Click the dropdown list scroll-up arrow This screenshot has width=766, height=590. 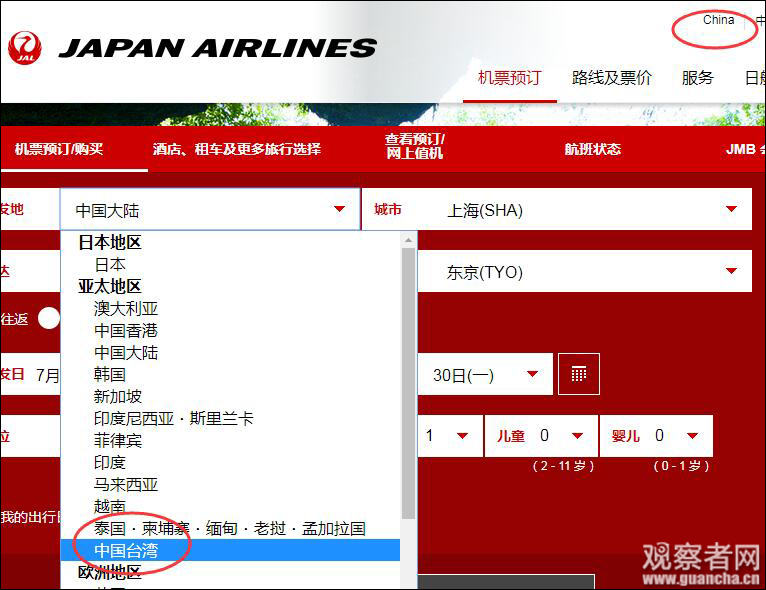click(408, 240)
